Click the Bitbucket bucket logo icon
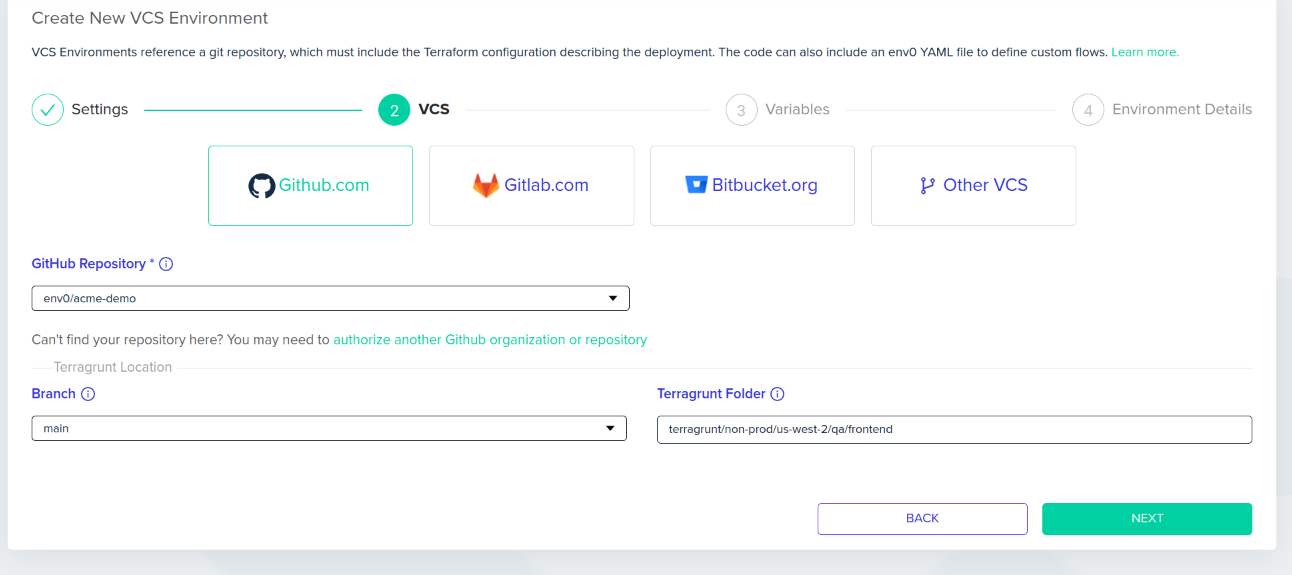The width and height of the screenshot is (1292, 575). (x=696, y=185)
